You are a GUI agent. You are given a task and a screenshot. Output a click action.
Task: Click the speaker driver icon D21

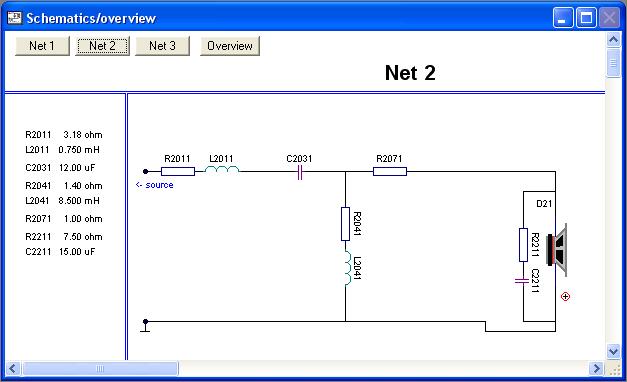point(557,250)
